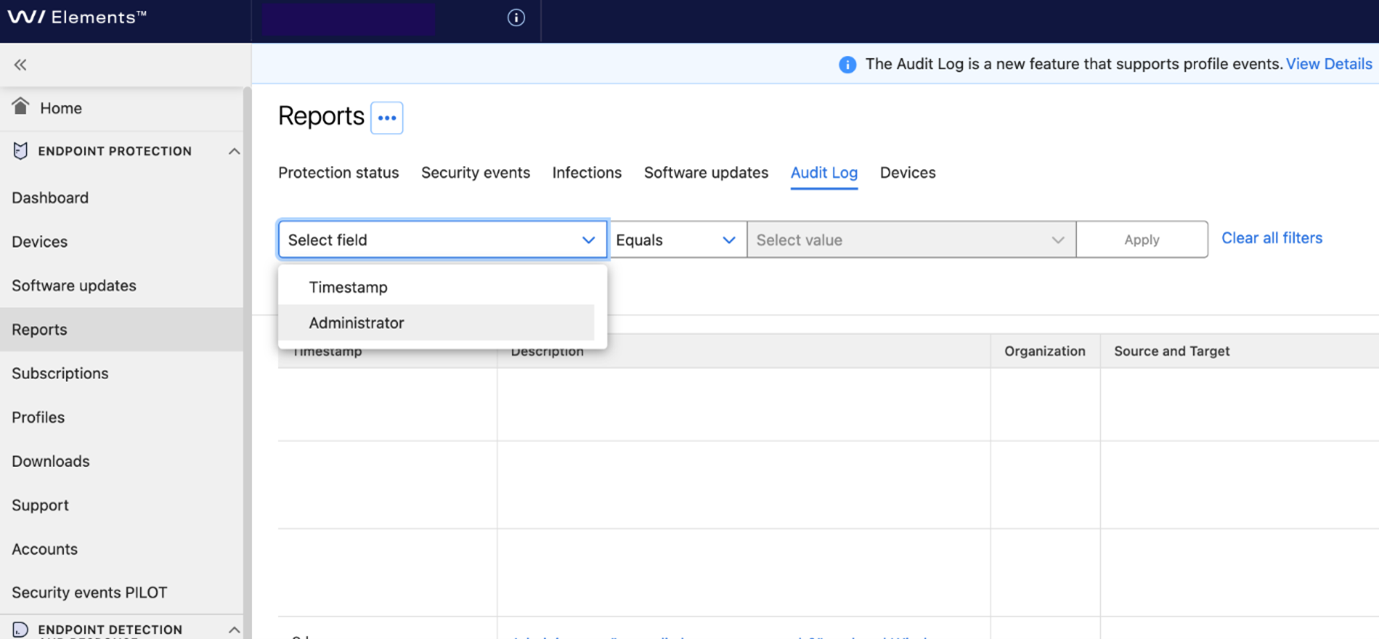Click the Home house icon

[x=20, y=106]
